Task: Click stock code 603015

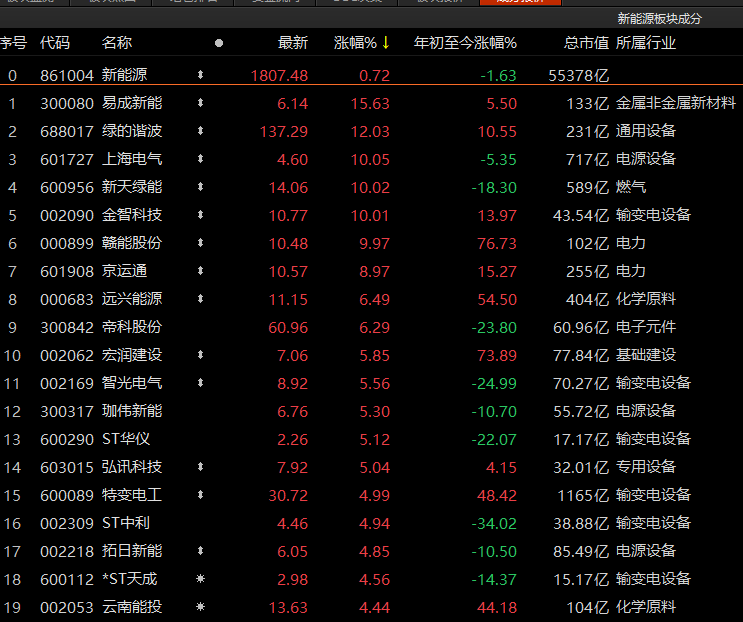Action: [67, 468]
